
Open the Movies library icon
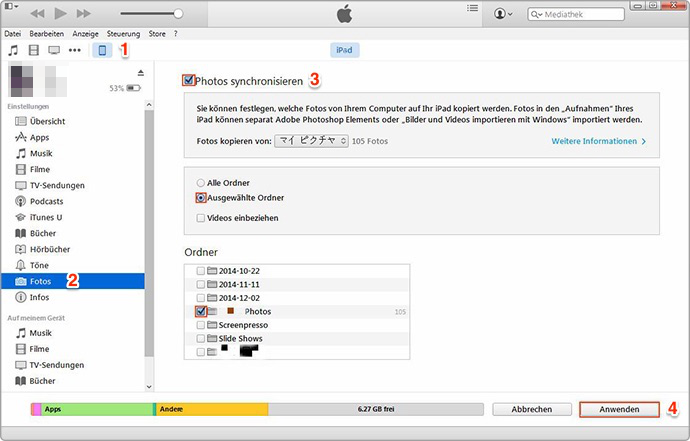click(33, 50)
